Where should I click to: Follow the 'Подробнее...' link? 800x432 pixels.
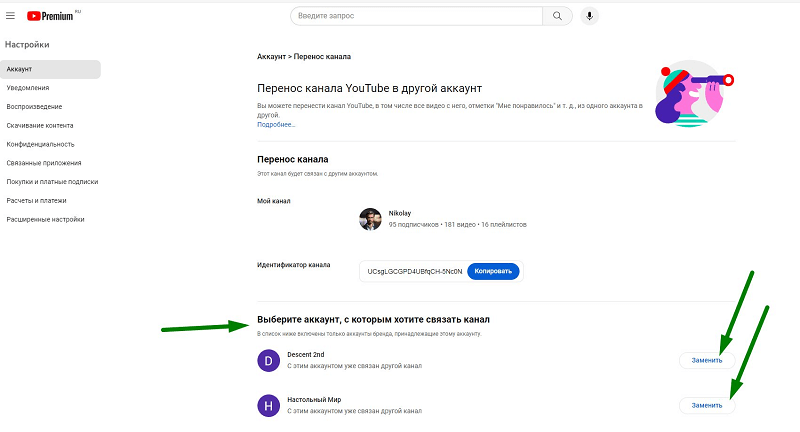(276, 124)
